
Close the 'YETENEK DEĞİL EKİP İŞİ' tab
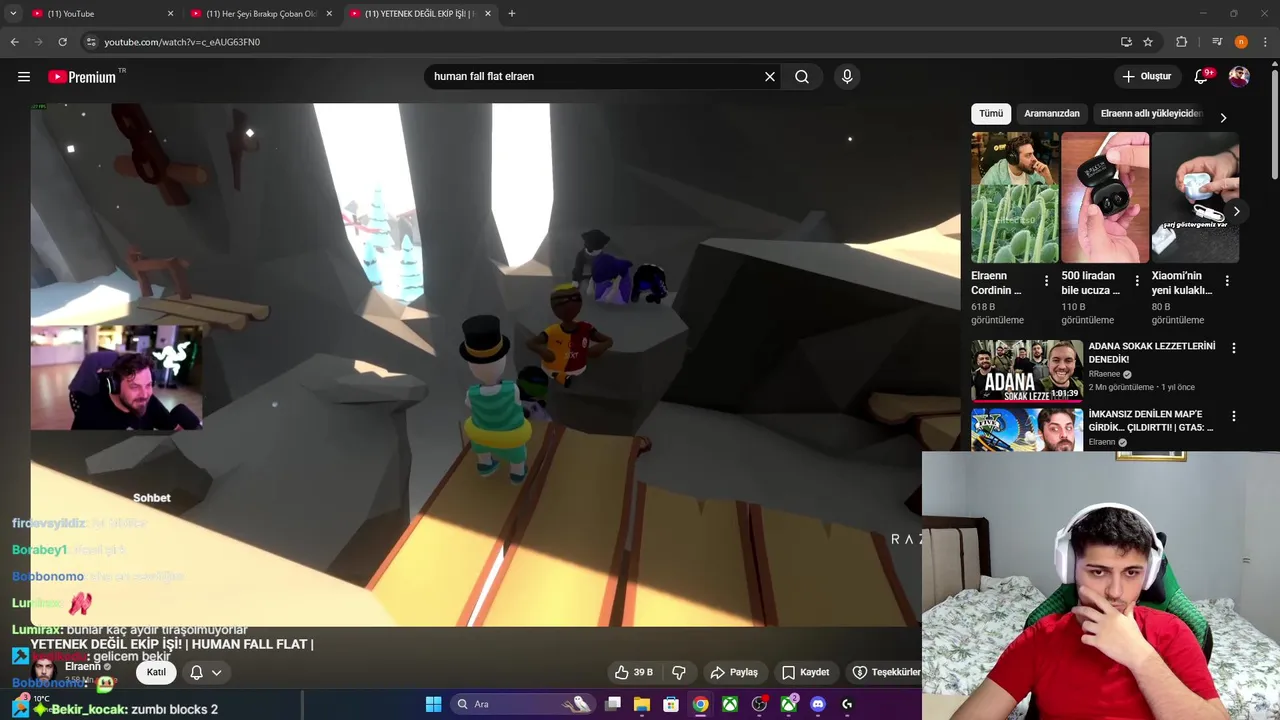tap(488, 14)
